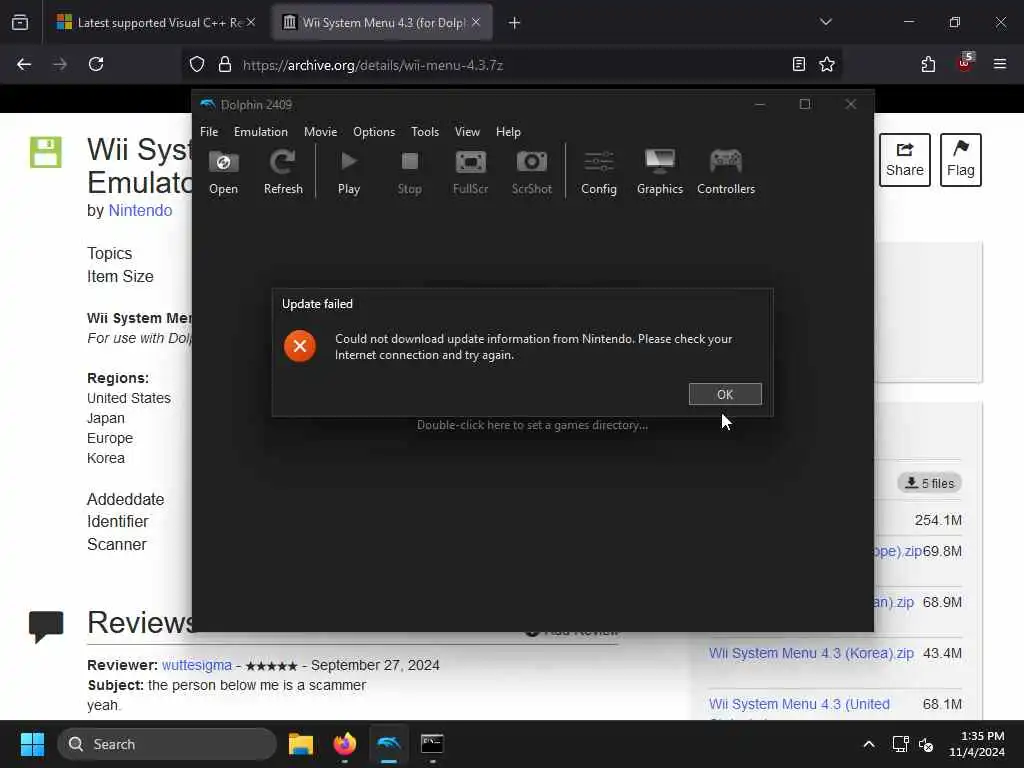Click the archive.org floppy disk software icon
Image resolution: width=1024 pixels, height=768 pixels.
[x=46, y=152]
